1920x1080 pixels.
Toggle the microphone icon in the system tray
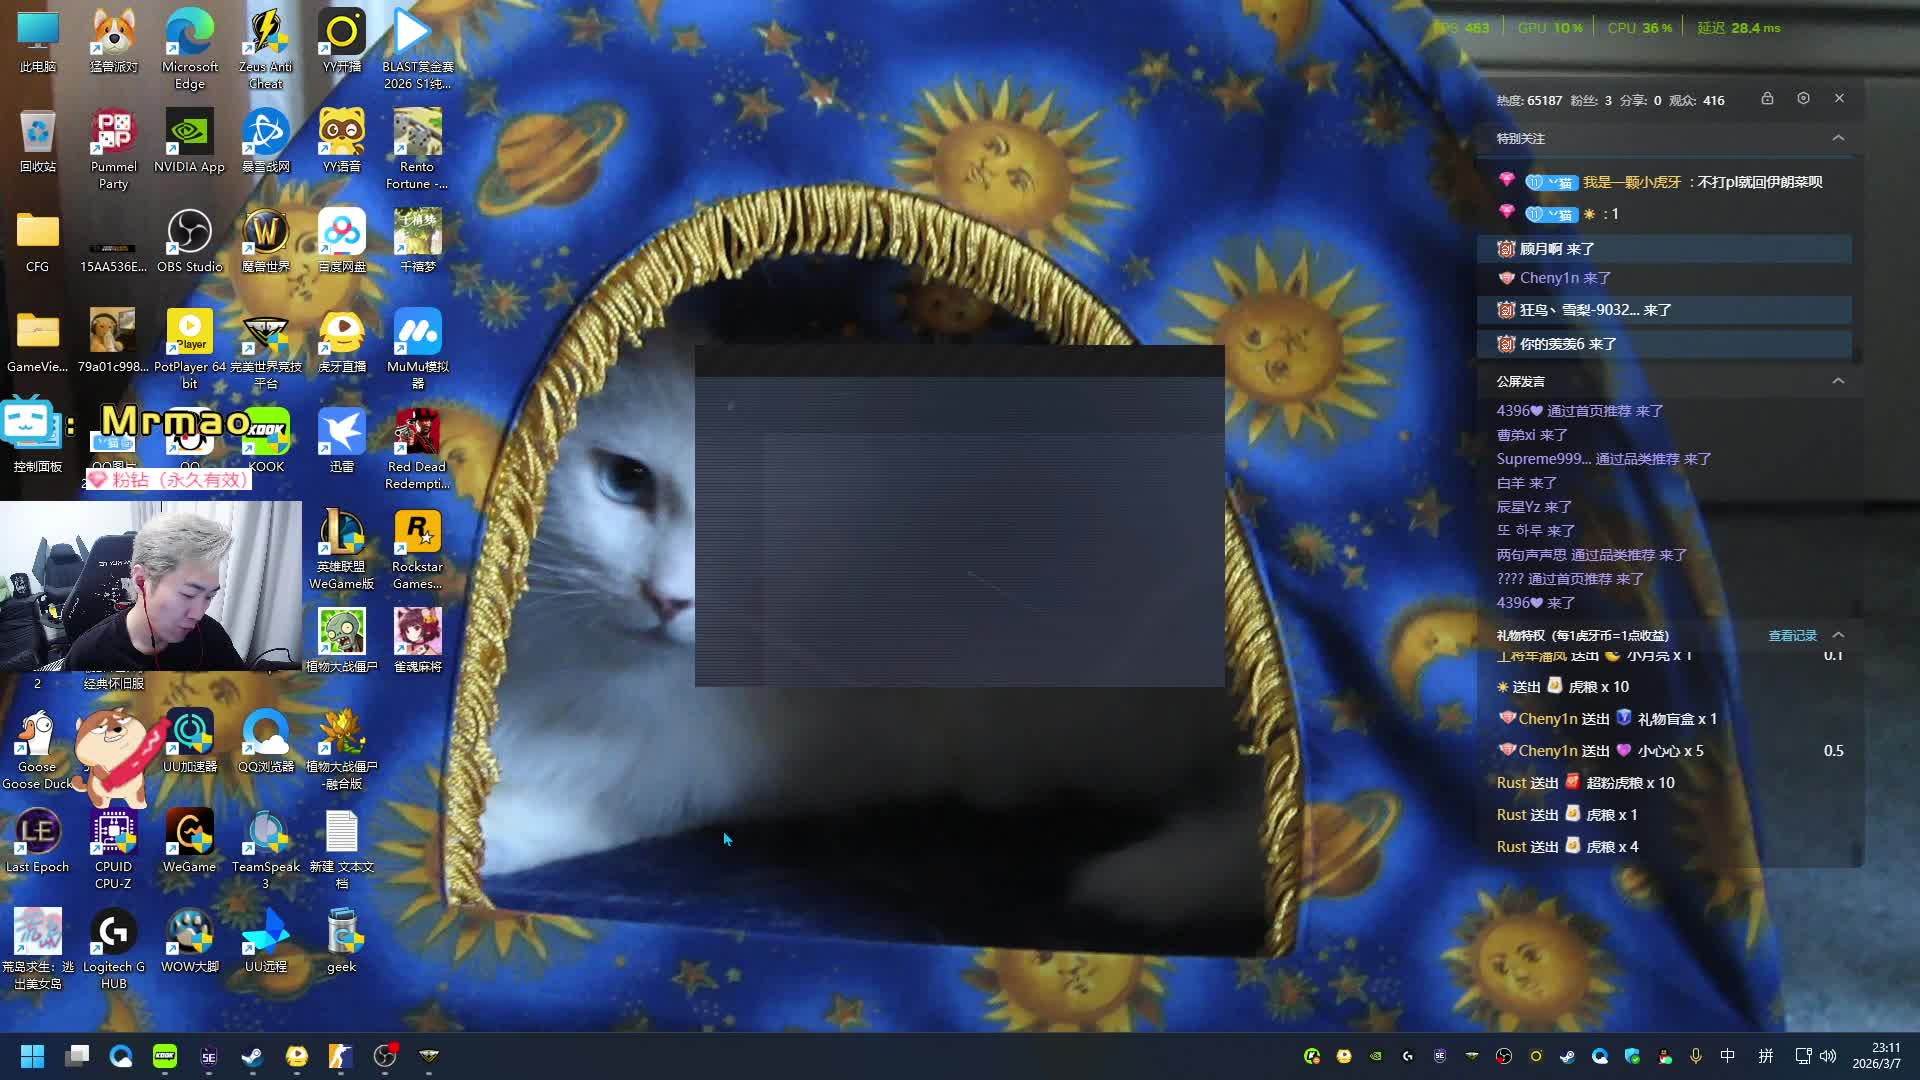pyautogui.click(x=1696, y=1056)
